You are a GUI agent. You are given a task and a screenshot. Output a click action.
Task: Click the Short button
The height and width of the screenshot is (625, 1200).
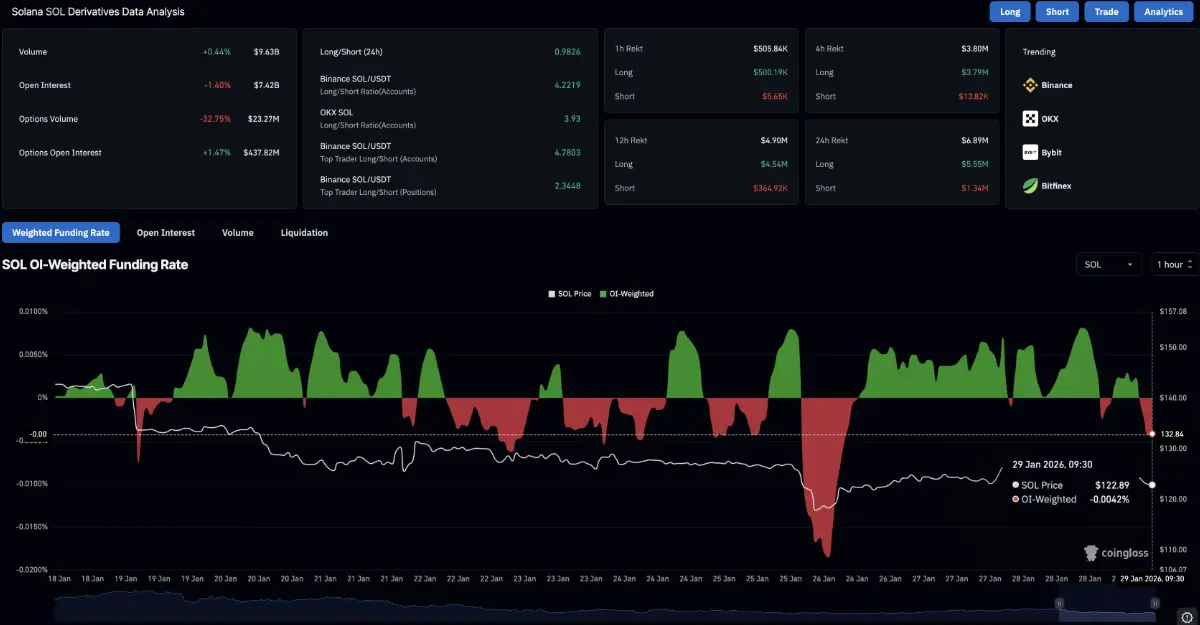1057,12
